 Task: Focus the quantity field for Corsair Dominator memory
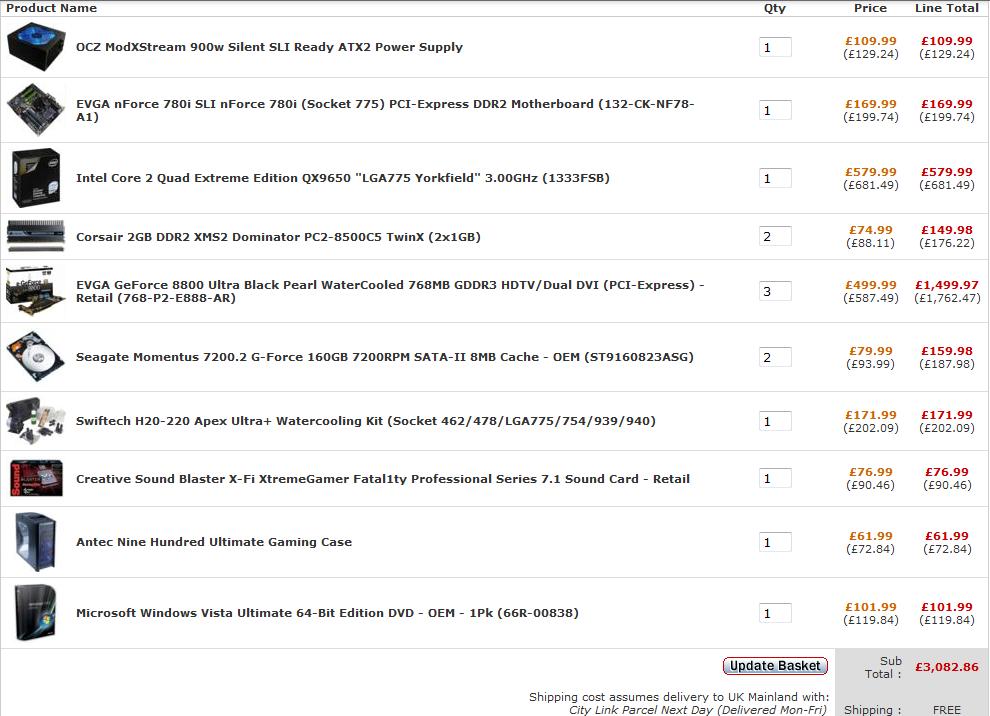(775, 236)
